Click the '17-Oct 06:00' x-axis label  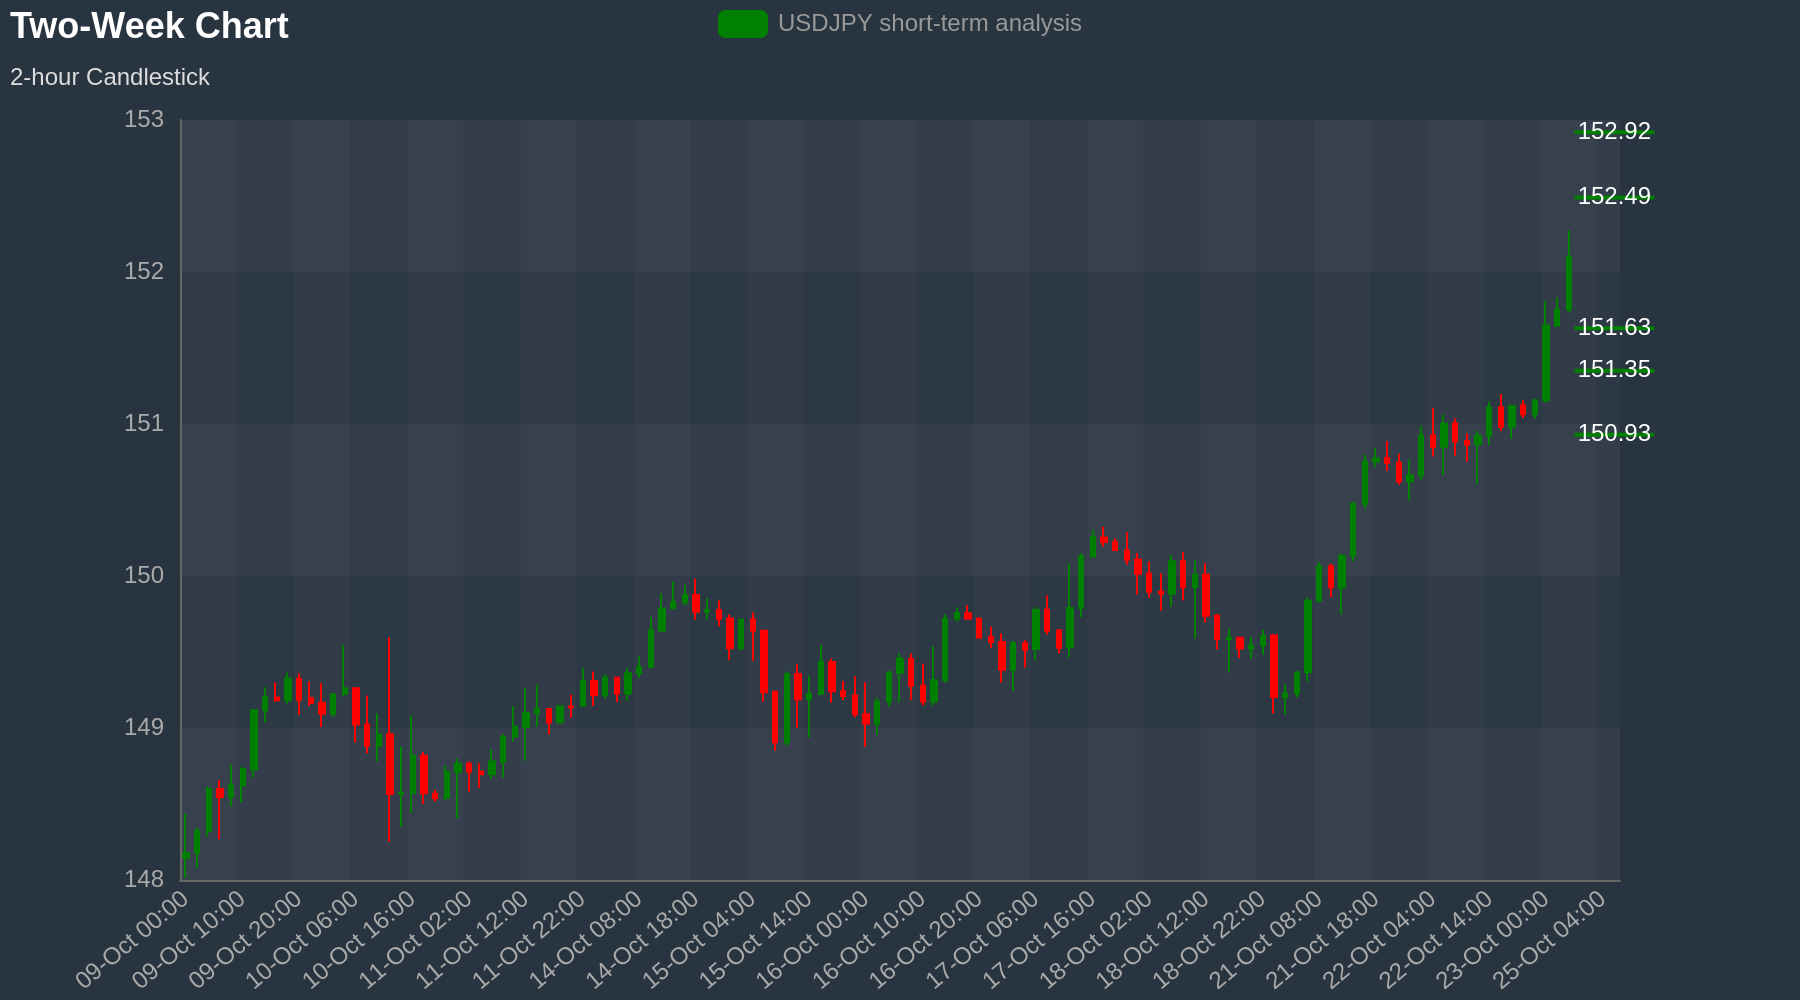(983, 940)
